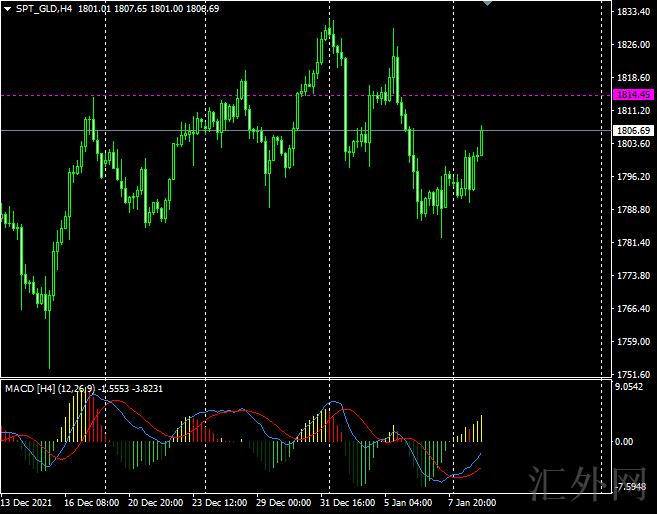Screen dimensions: 657x514
Task: Click the 1751.60 price at scale bottom
Action: [x=633, y=374]
